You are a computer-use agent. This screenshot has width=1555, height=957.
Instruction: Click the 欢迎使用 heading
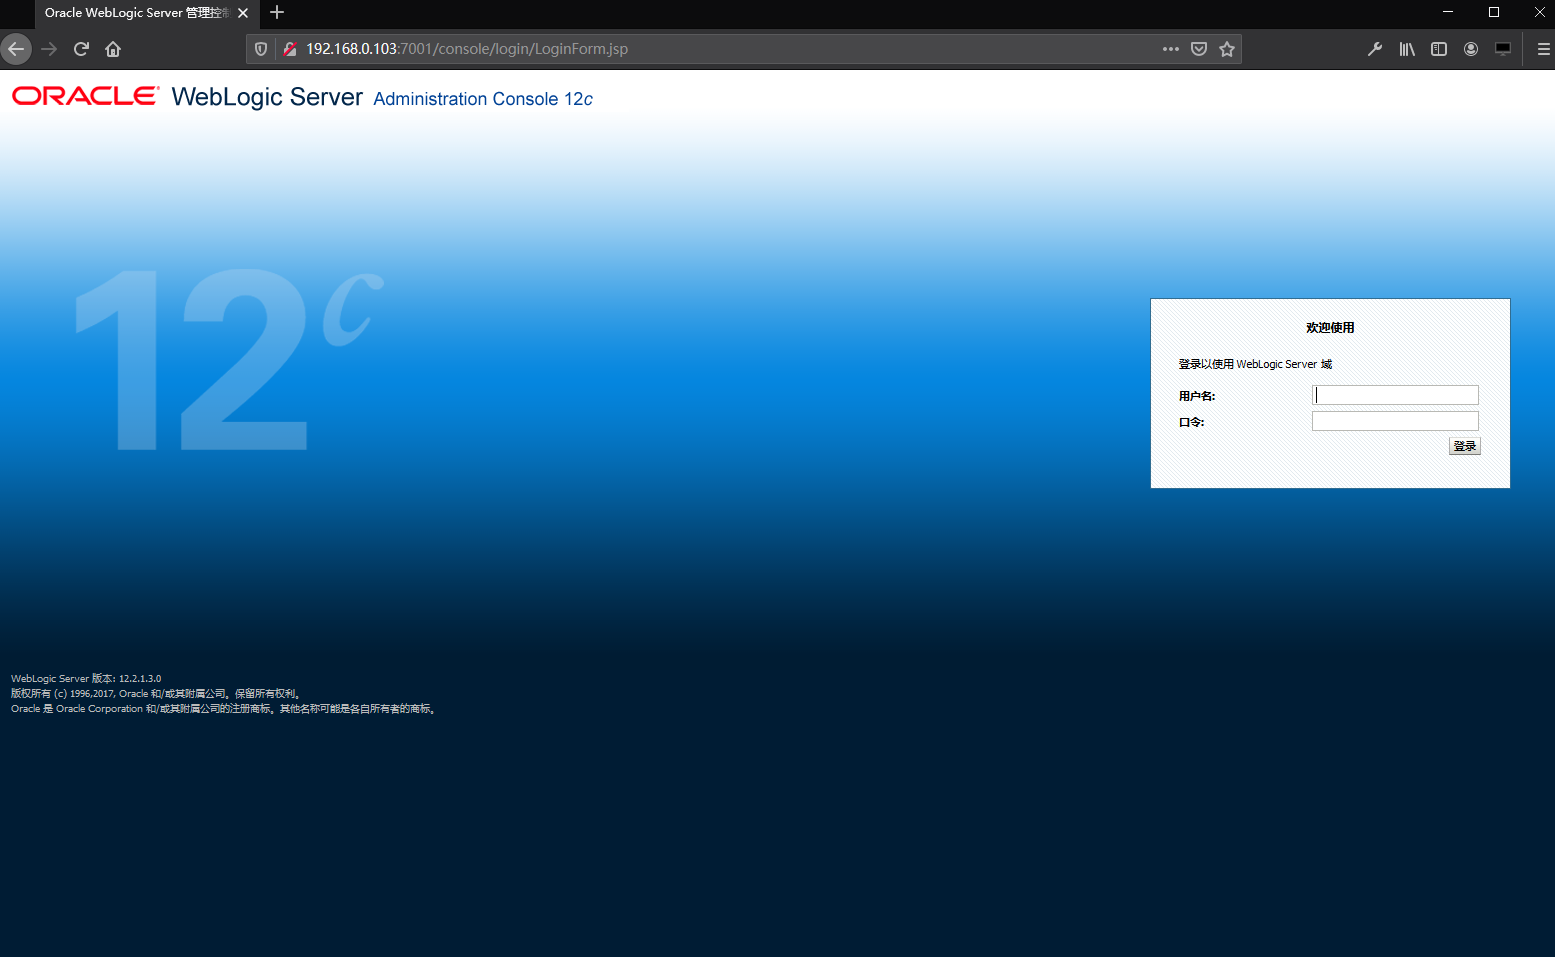1330,328
